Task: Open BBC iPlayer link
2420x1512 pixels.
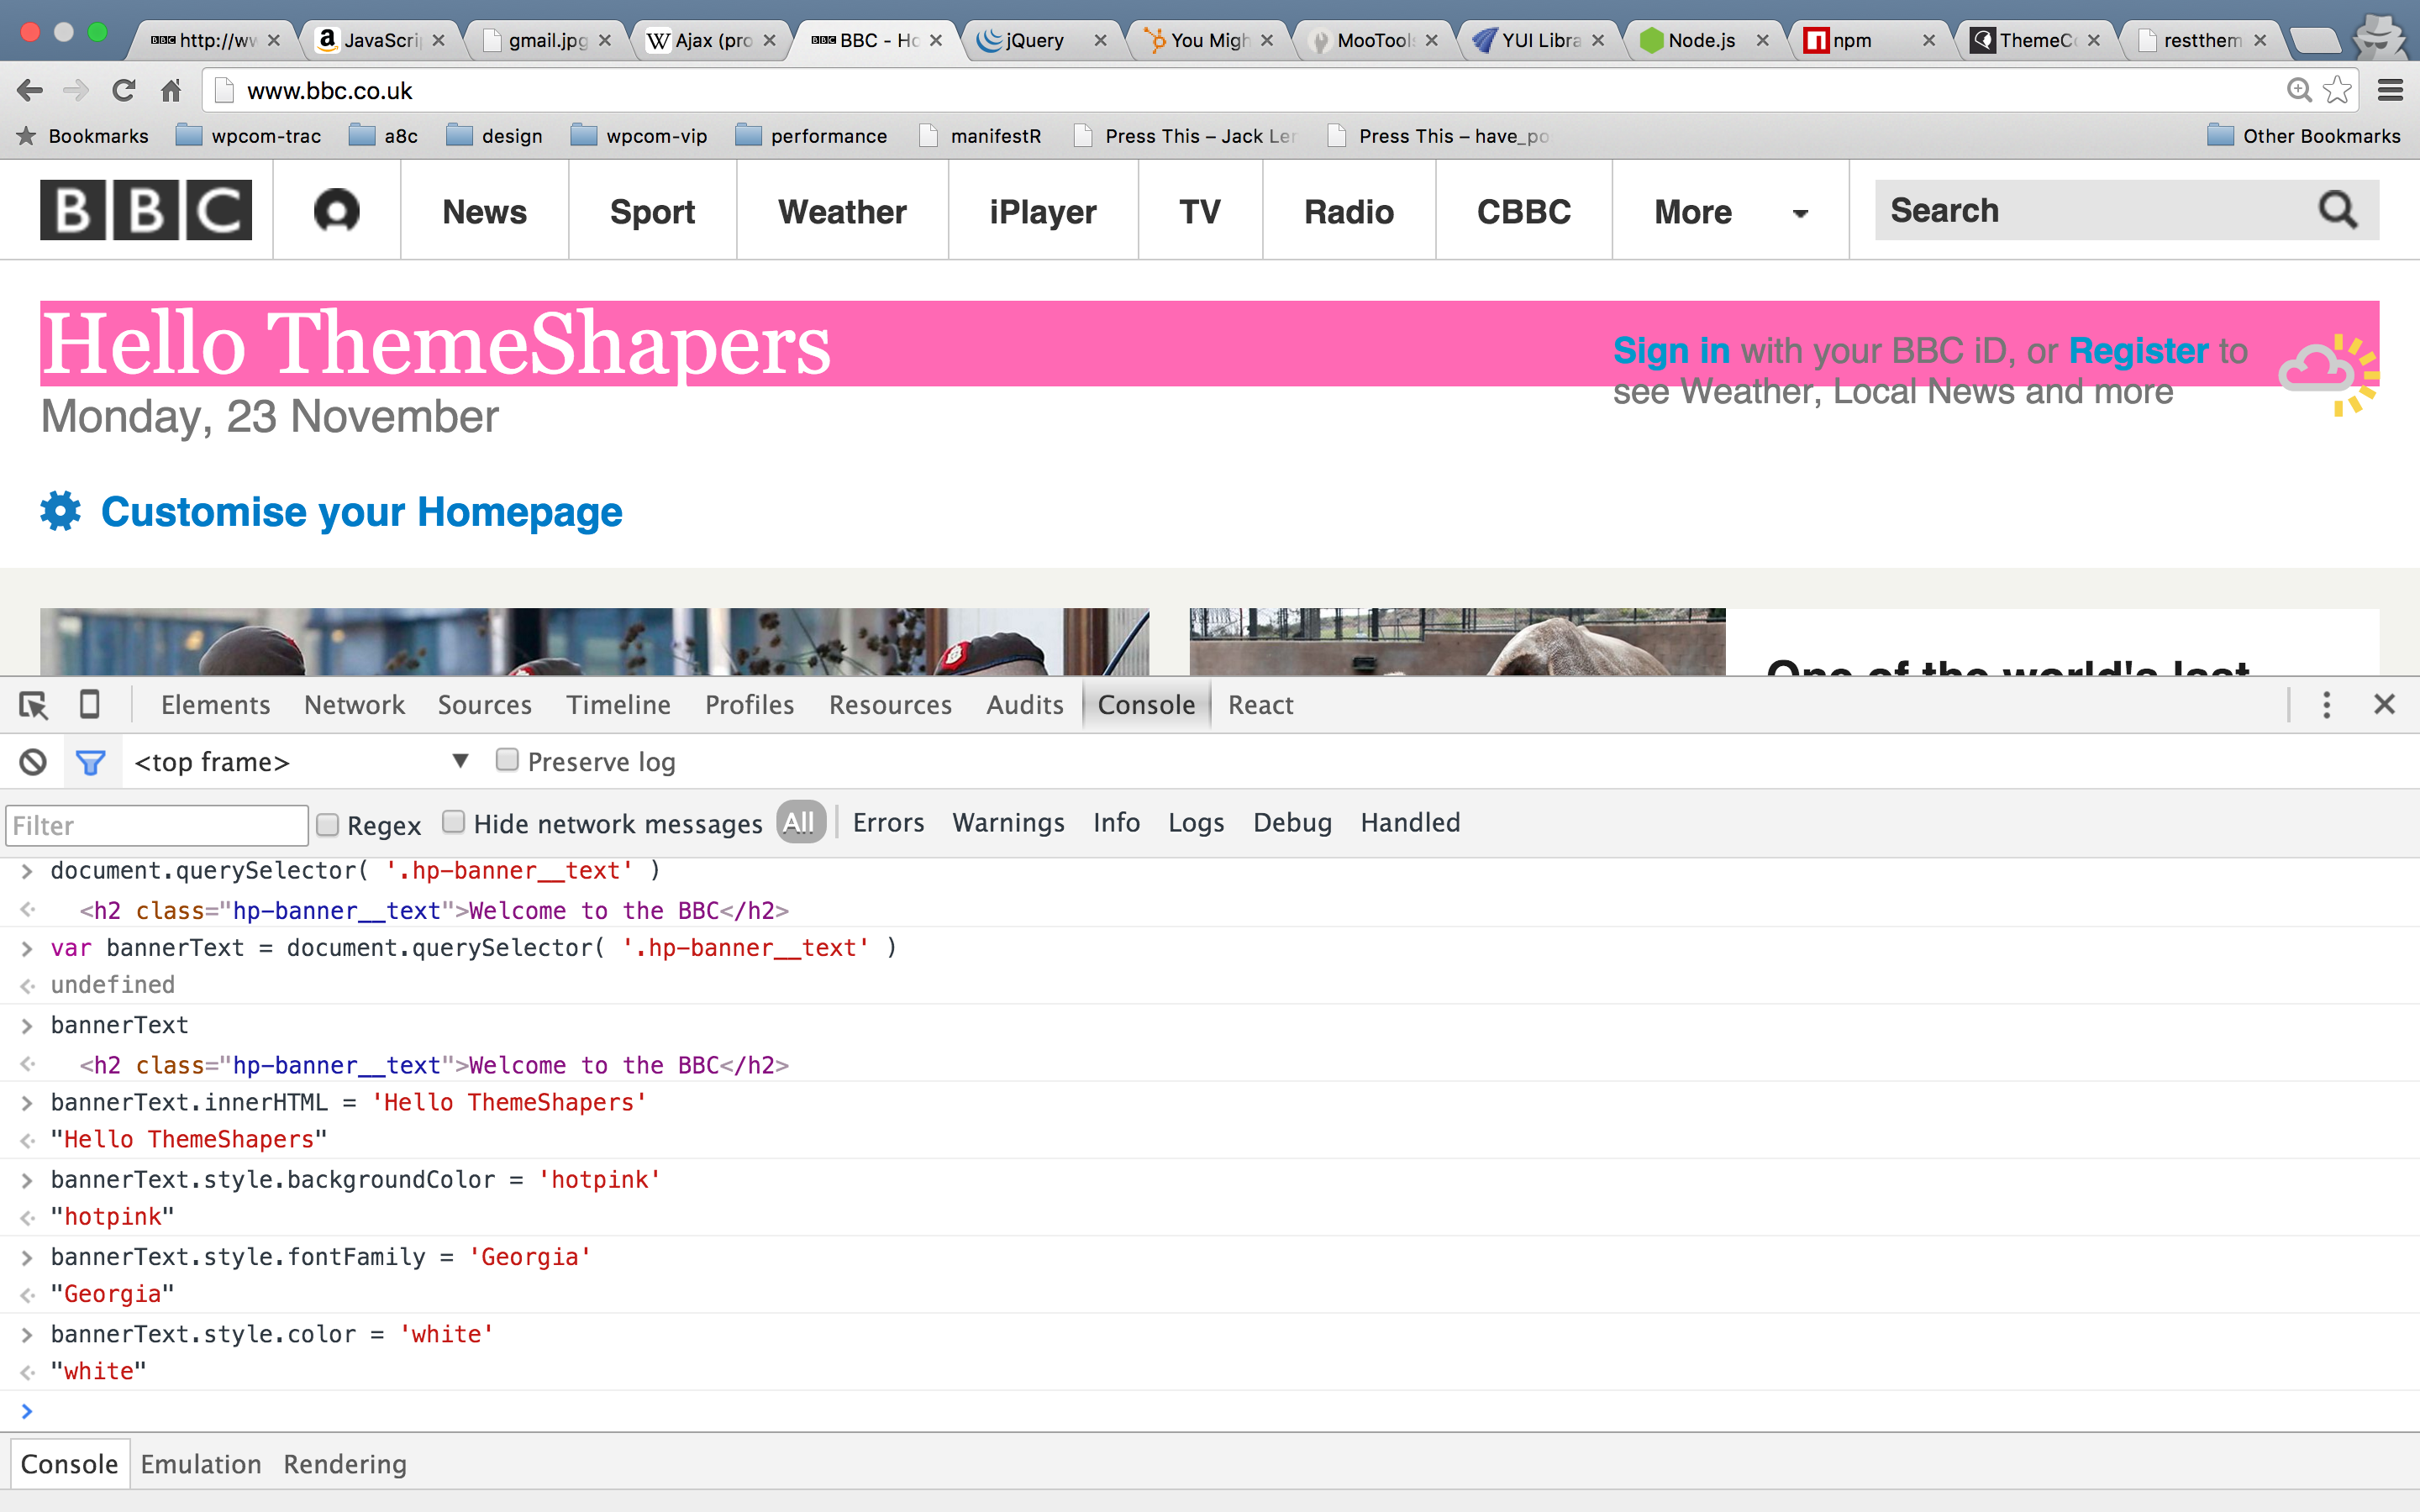Action: coord(1043,212)
